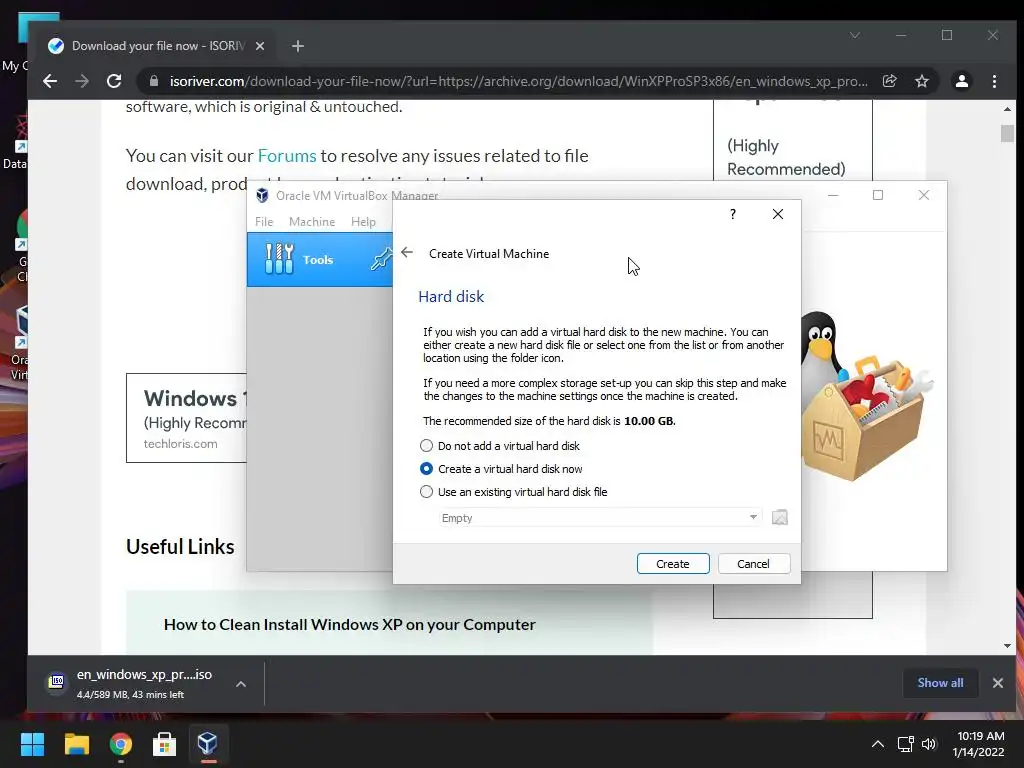
Task: Click the ISO file icon in downloads bar
Action: click(57, 682)
